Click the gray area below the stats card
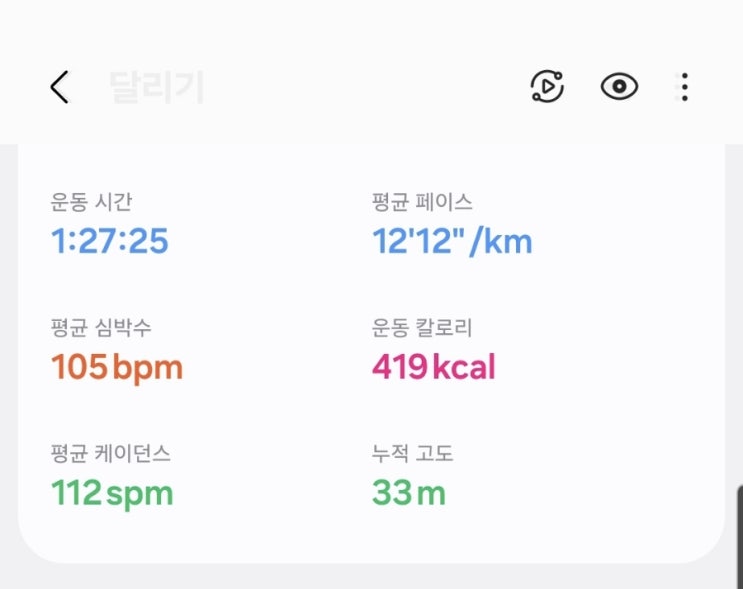 tap(371, 576)
